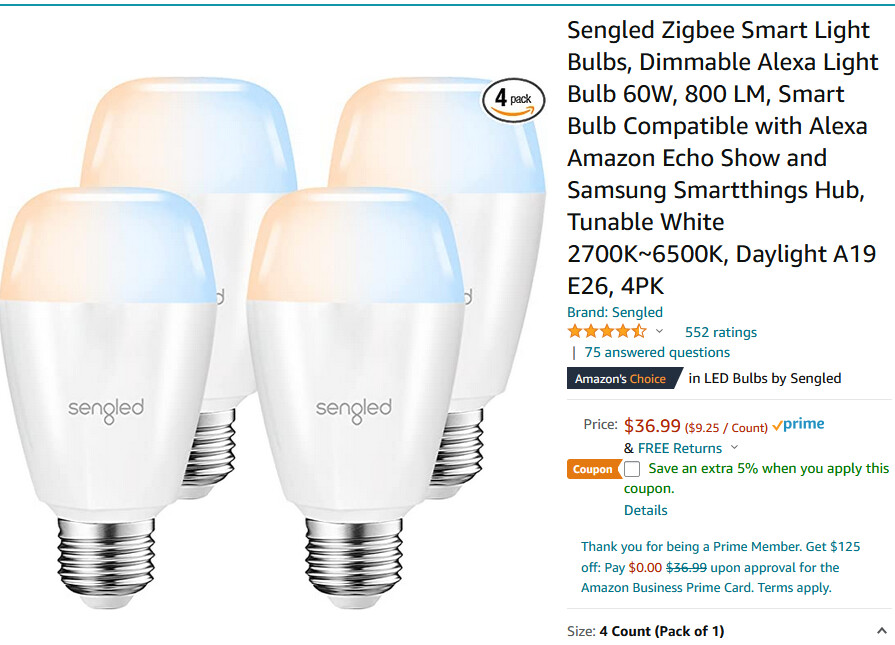Open the star ratings dropdown arrow

[x=659, y=332]
